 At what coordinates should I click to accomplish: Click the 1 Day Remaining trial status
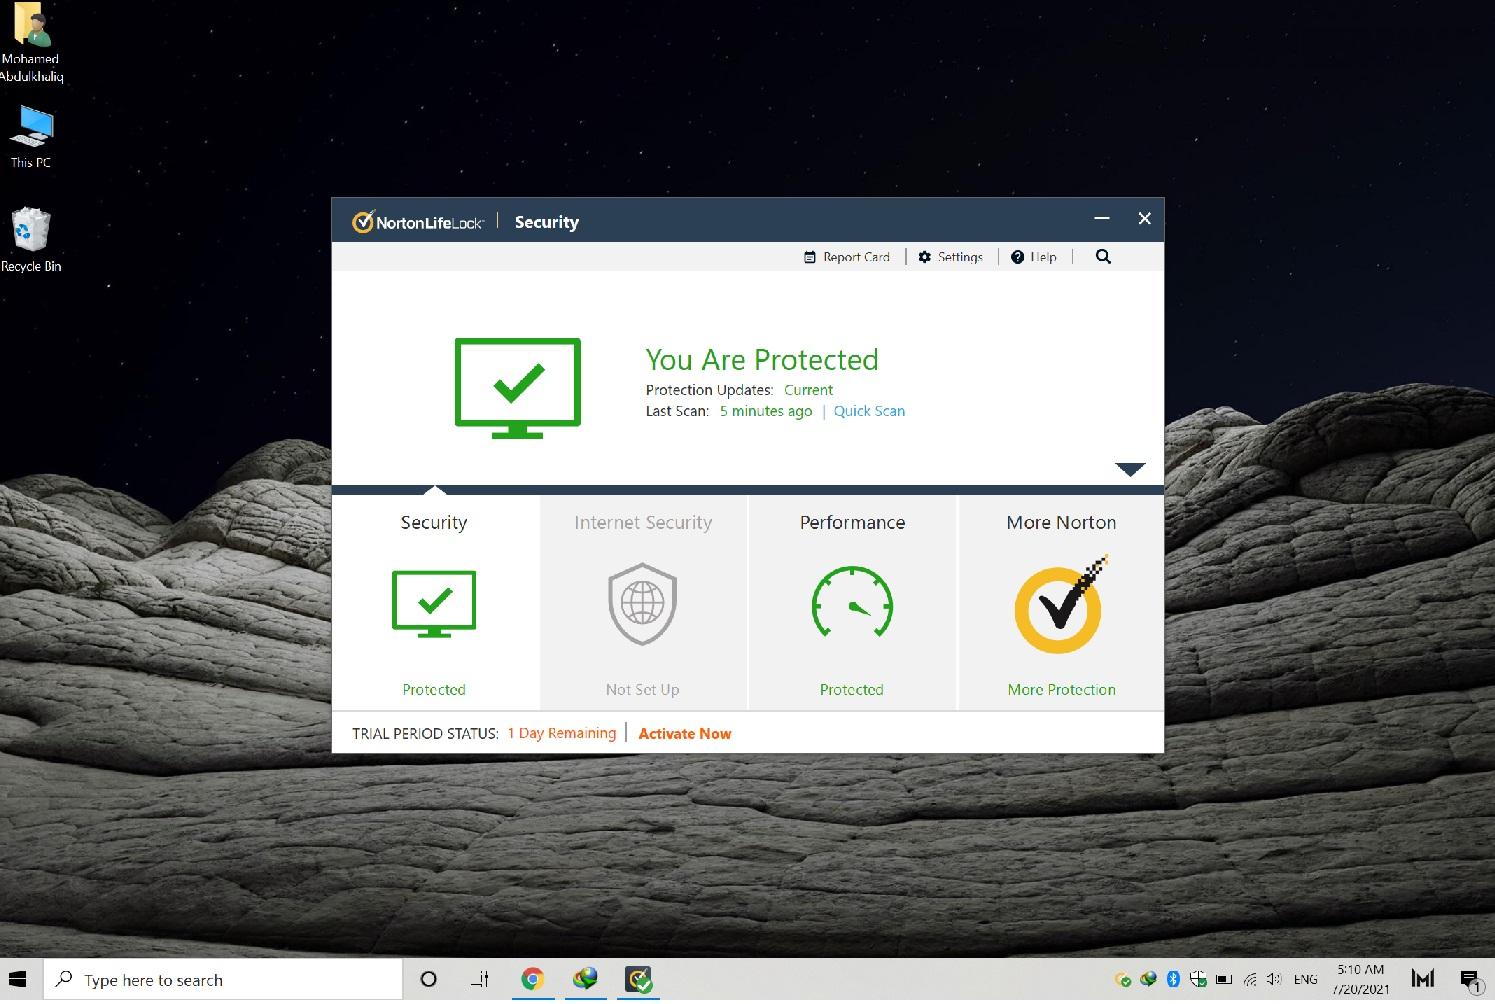tap(562, 733)
